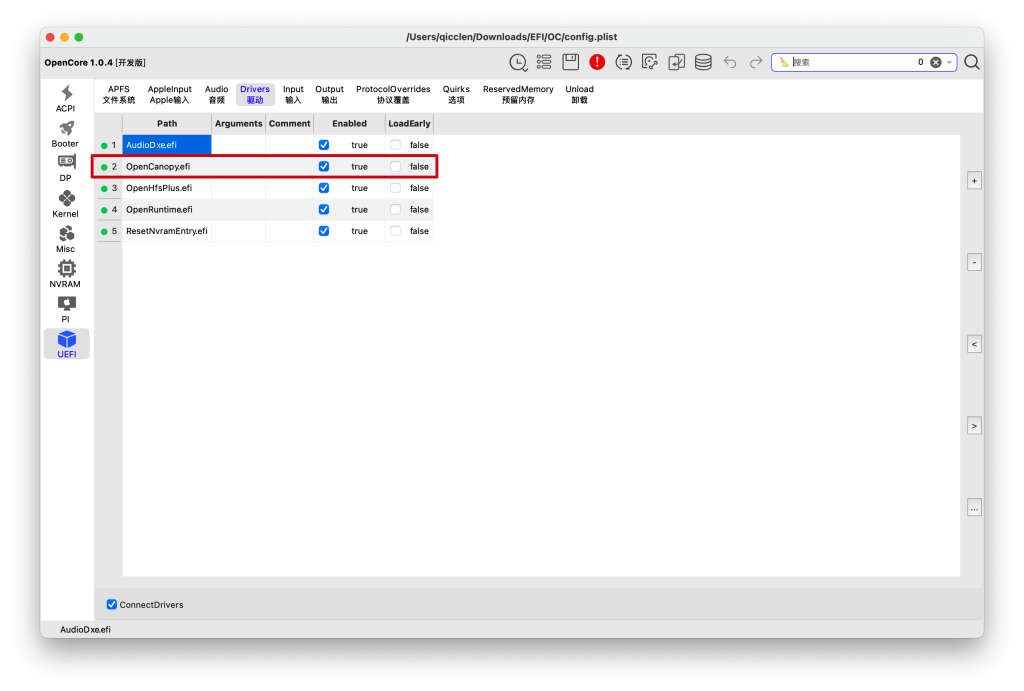The width and height of the screenshot is (1024, 691).
Task: Click the red exclamation validation icon
Action: coord(597,62)
